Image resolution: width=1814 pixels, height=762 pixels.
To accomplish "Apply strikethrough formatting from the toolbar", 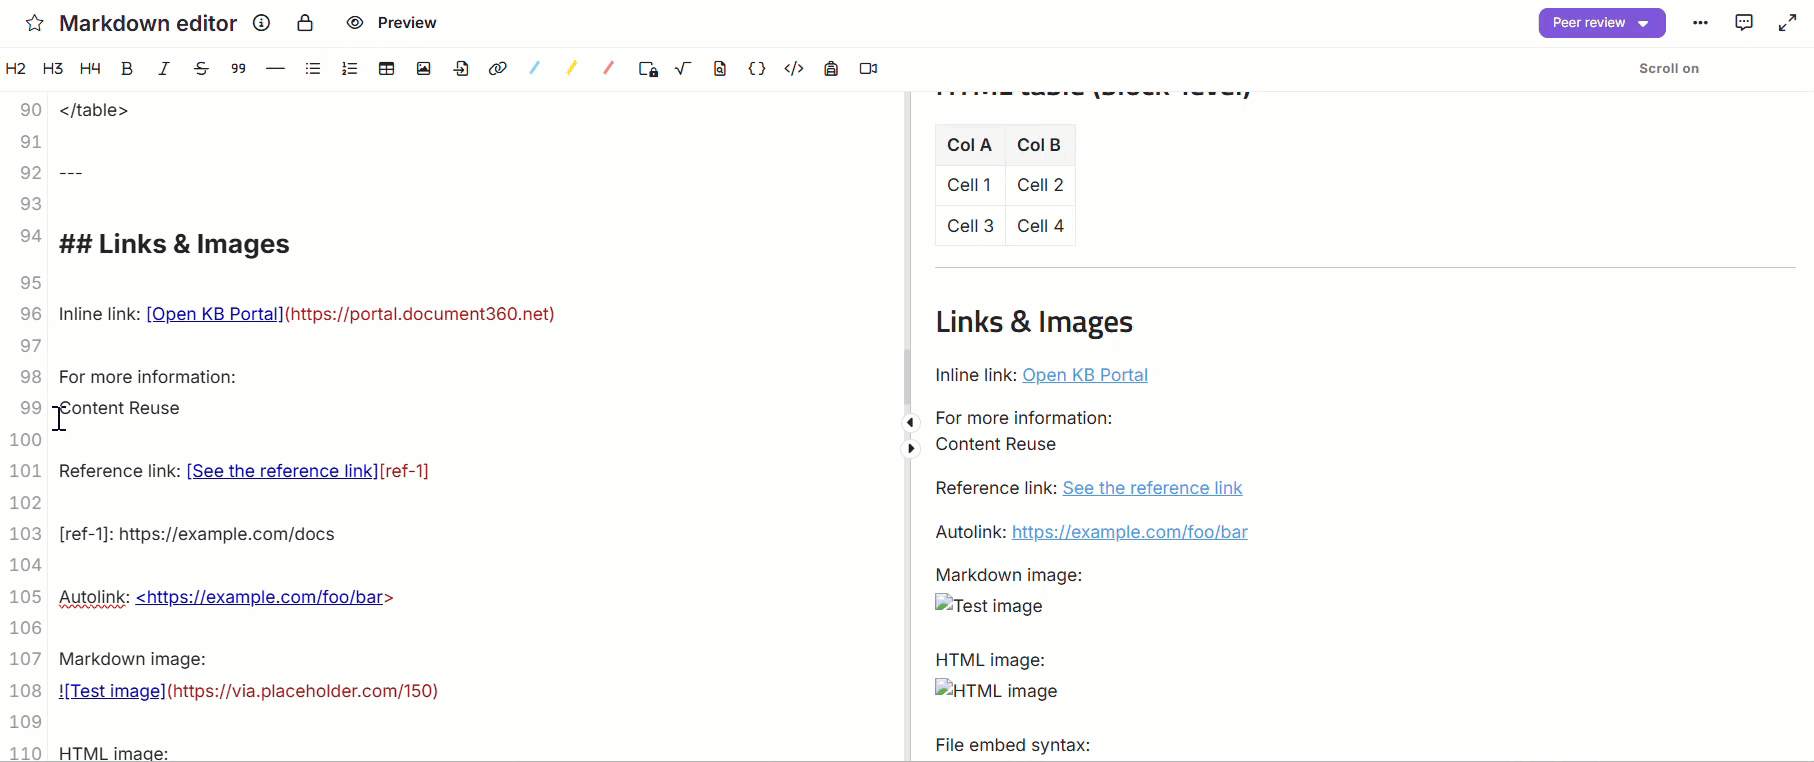I will point(201,69).
